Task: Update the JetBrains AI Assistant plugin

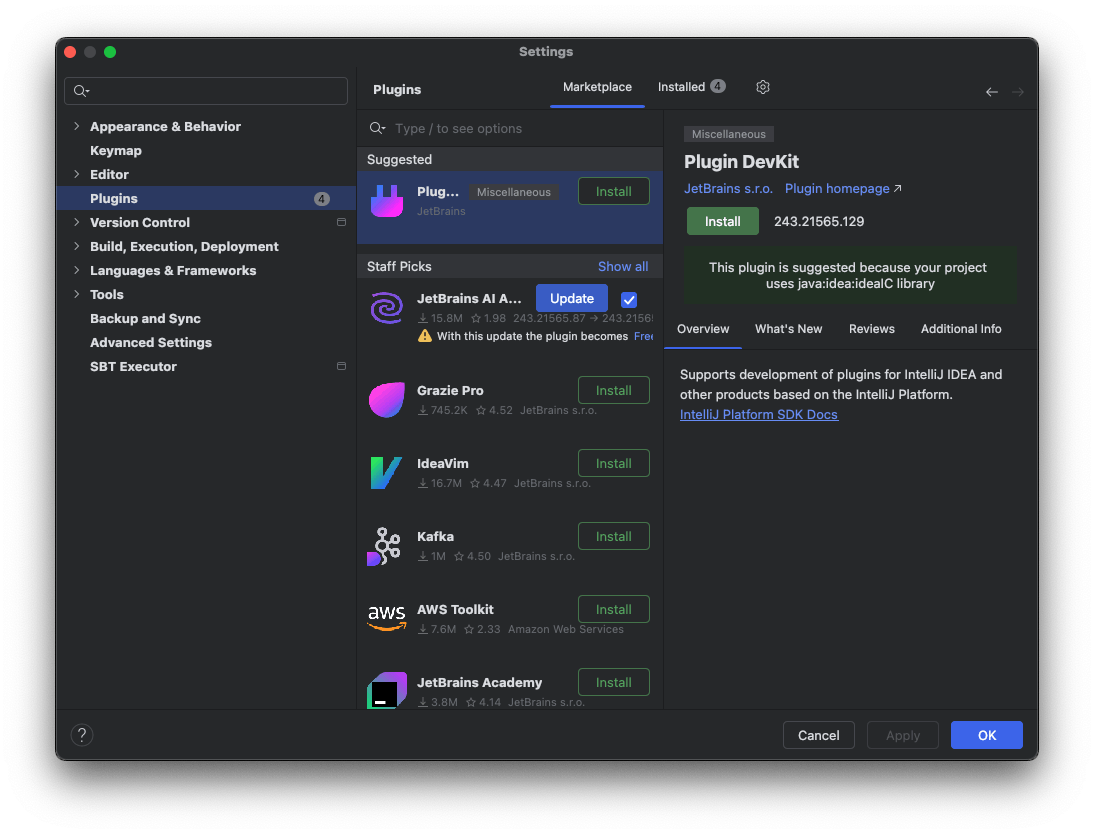Action: click(x=571, y=299)
